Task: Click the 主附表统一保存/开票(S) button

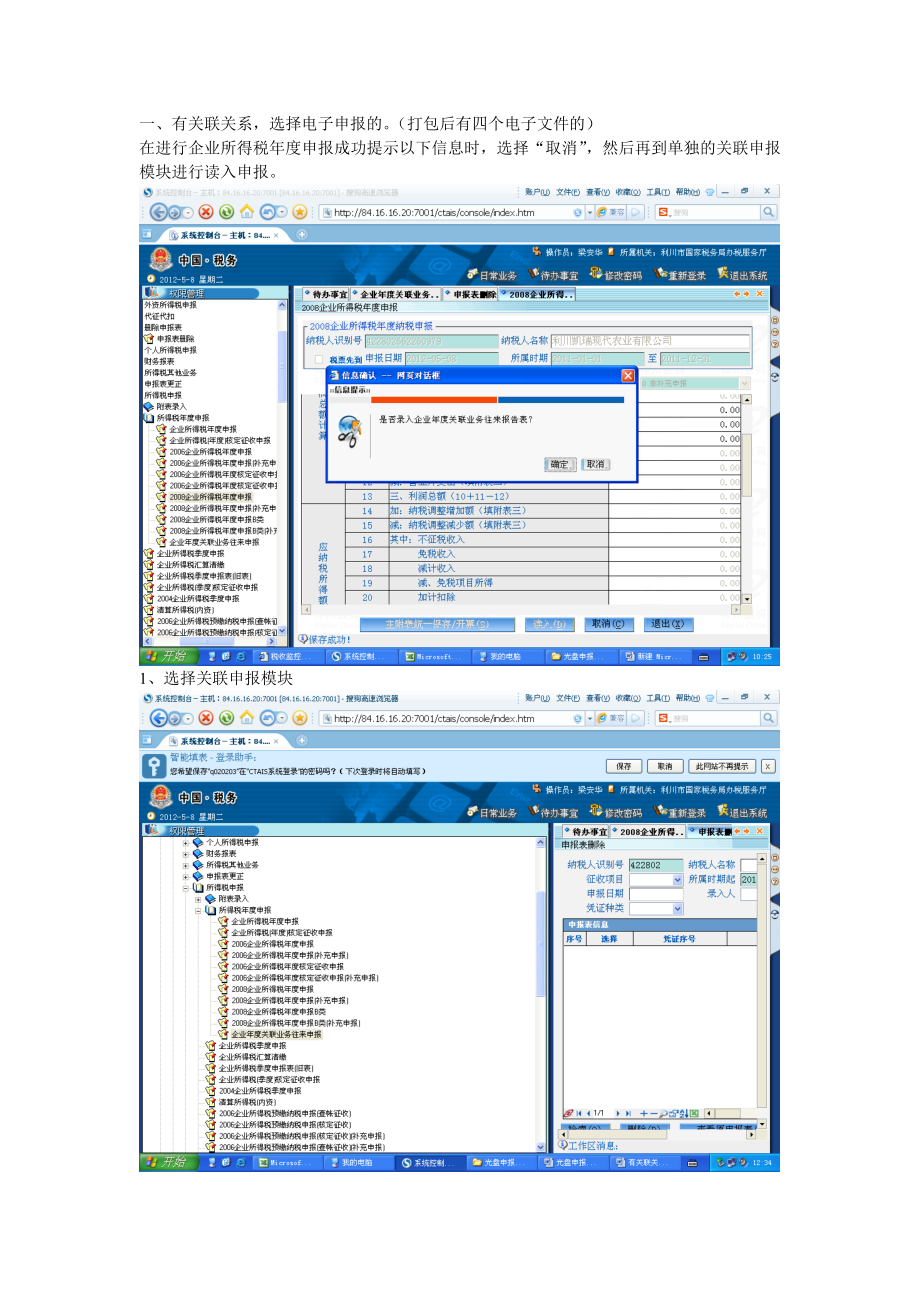Action: pyautogui.click(x=437, y=624)
